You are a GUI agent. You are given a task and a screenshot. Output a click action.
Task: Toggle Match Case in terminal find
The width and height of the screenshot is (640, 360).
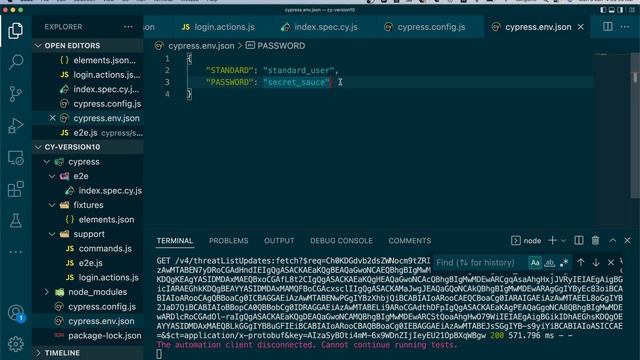535,262
